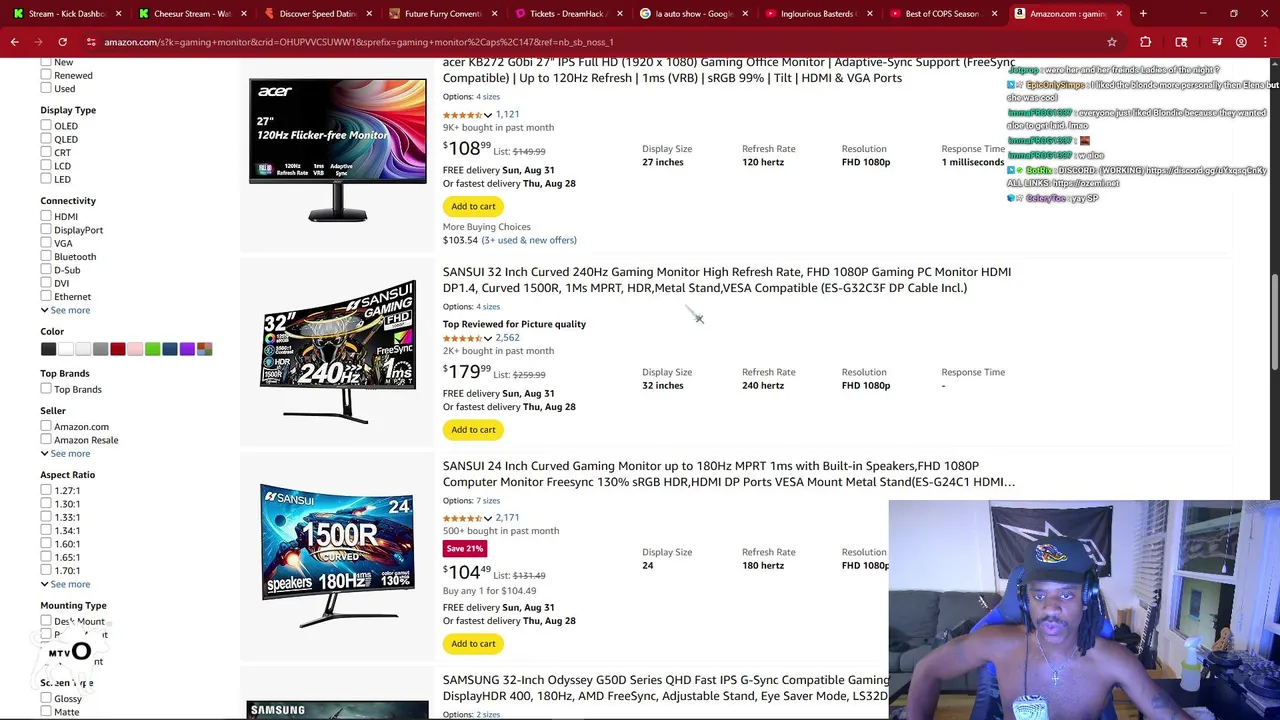This screenshot has width=1280, height=720.
Task: Open the acer 27 inch monitor product image
Action: (x=338, y=150)
